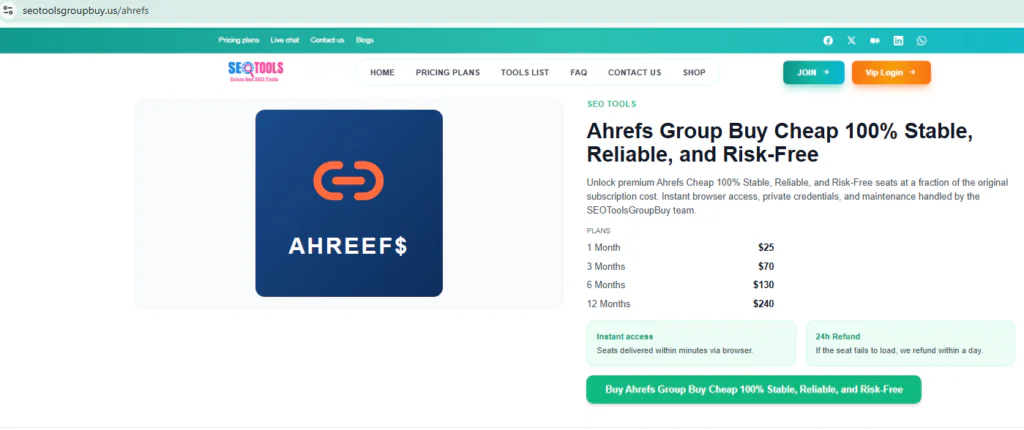Select TOOLS LIST menu item

525,72
